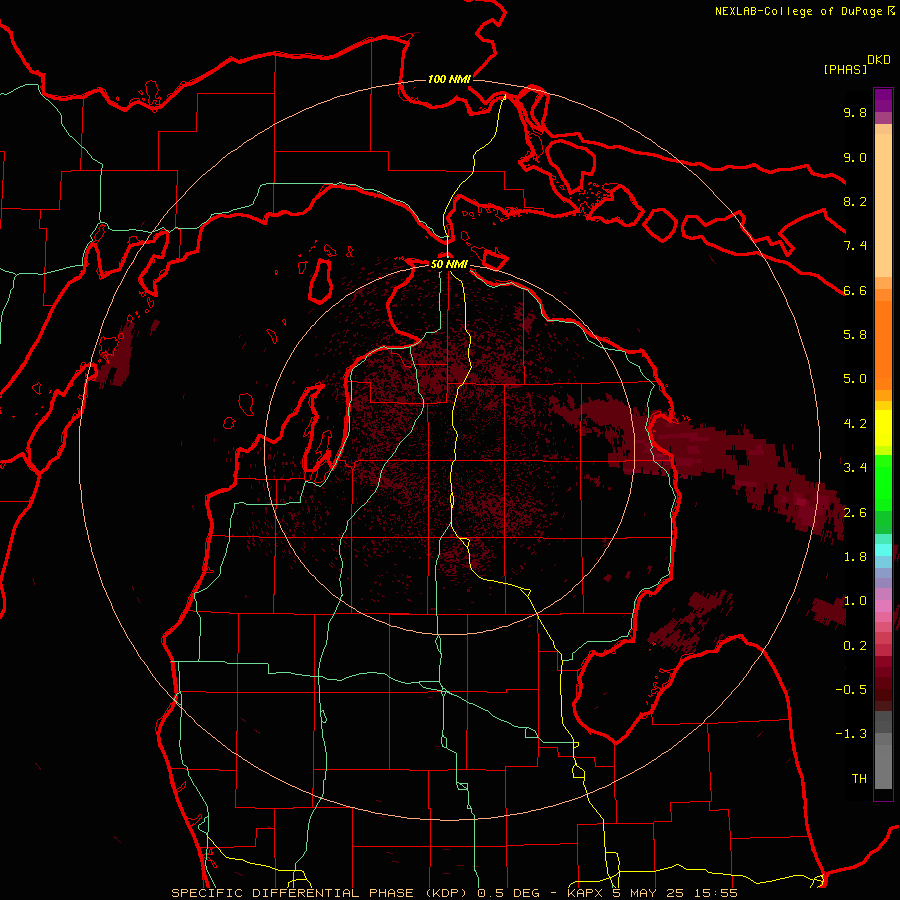Click the 5.8 scale value
Screen dimensions: 900x900
pos(855,335)
